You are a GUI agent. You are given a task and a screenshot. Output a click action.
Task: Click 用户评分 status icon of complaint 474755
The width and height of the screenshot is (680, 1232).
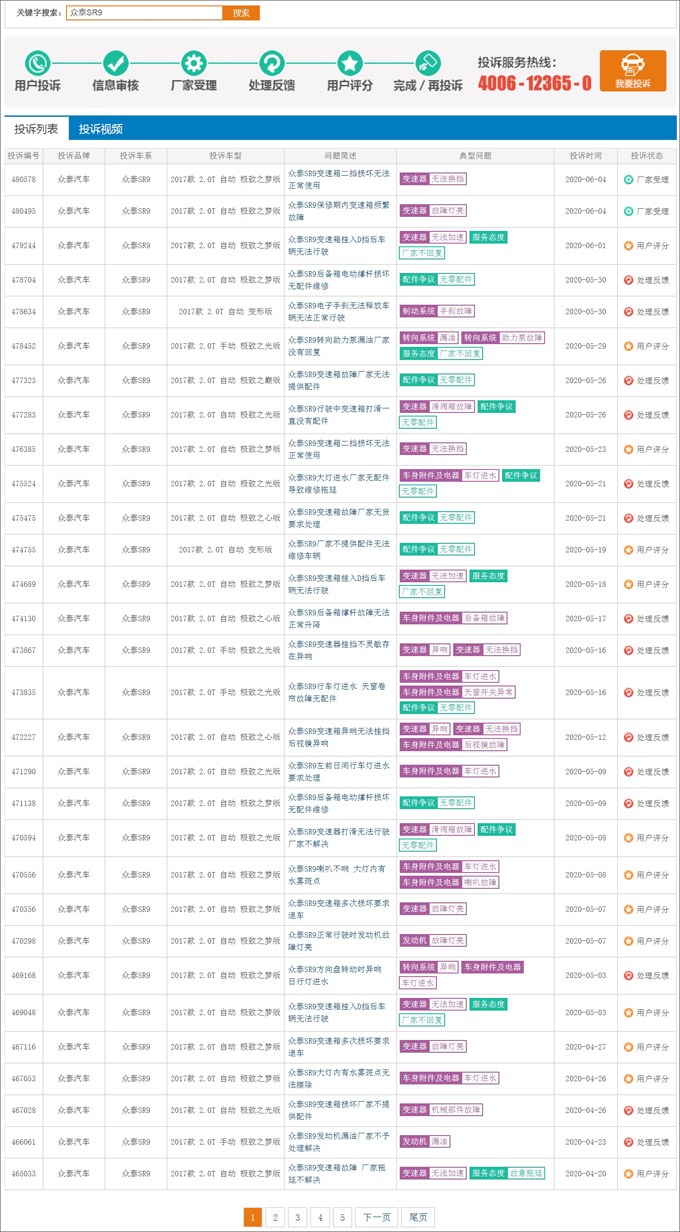628,549
